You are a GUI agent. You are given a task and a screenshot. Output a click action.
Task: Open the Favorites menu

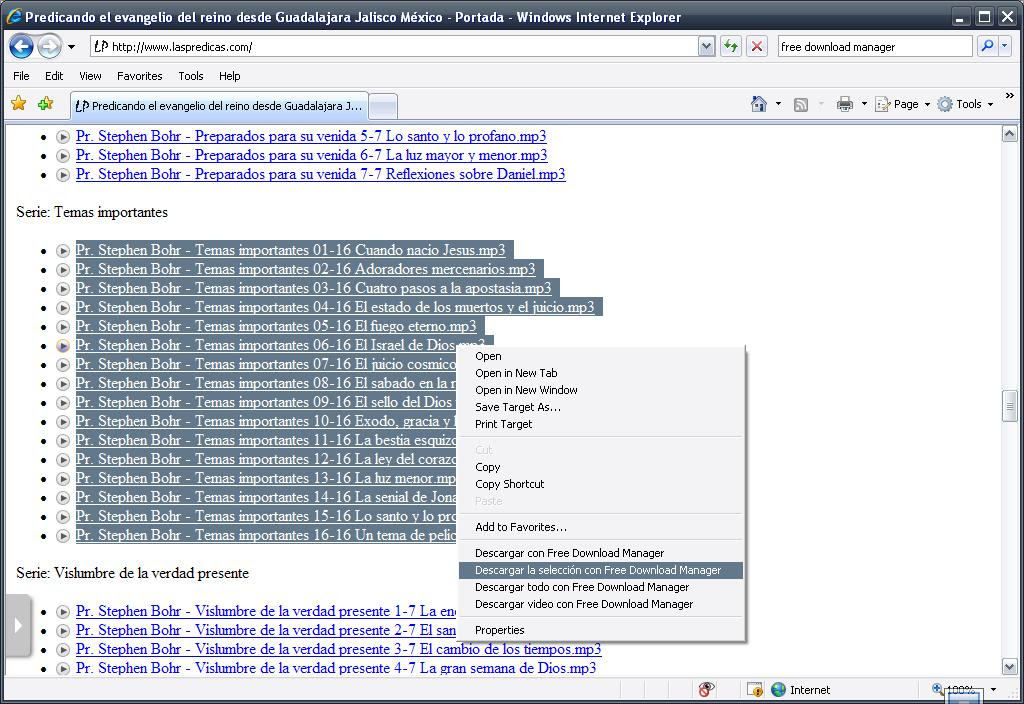click(x=140, y=76)
